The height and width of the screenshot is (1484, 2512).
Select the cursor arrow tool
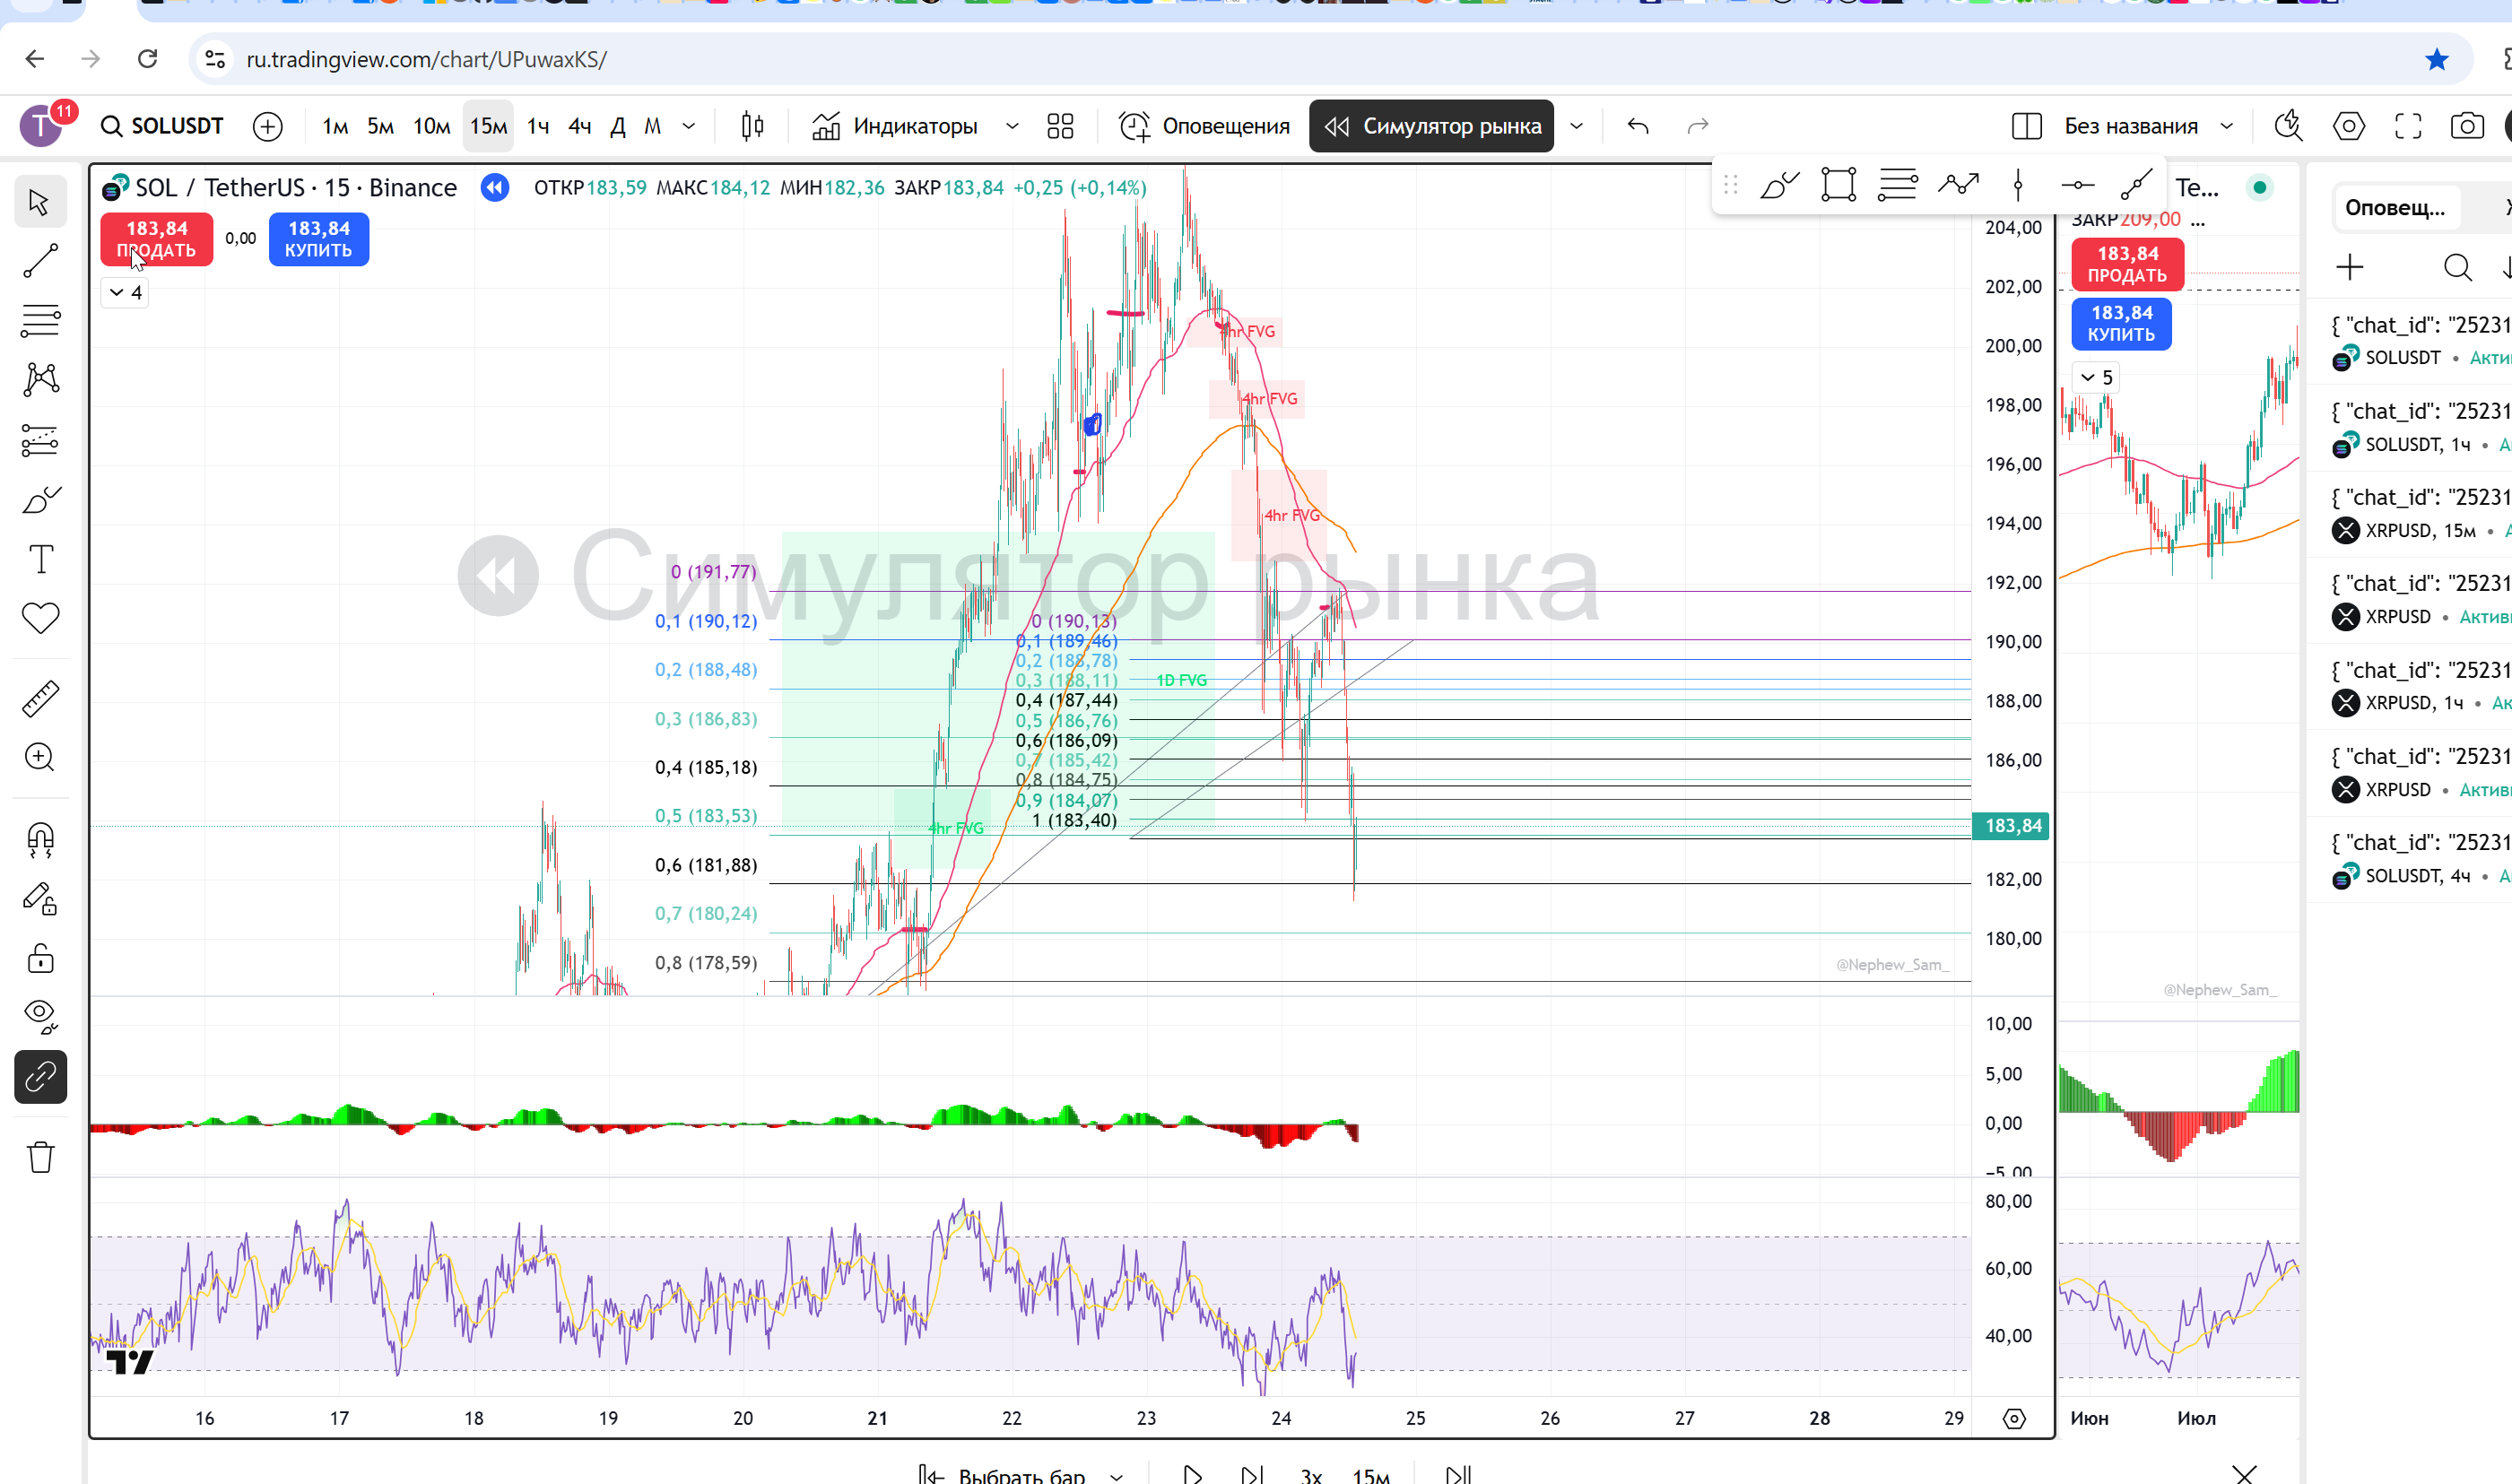pyautogui.click(x=40, y=202)
